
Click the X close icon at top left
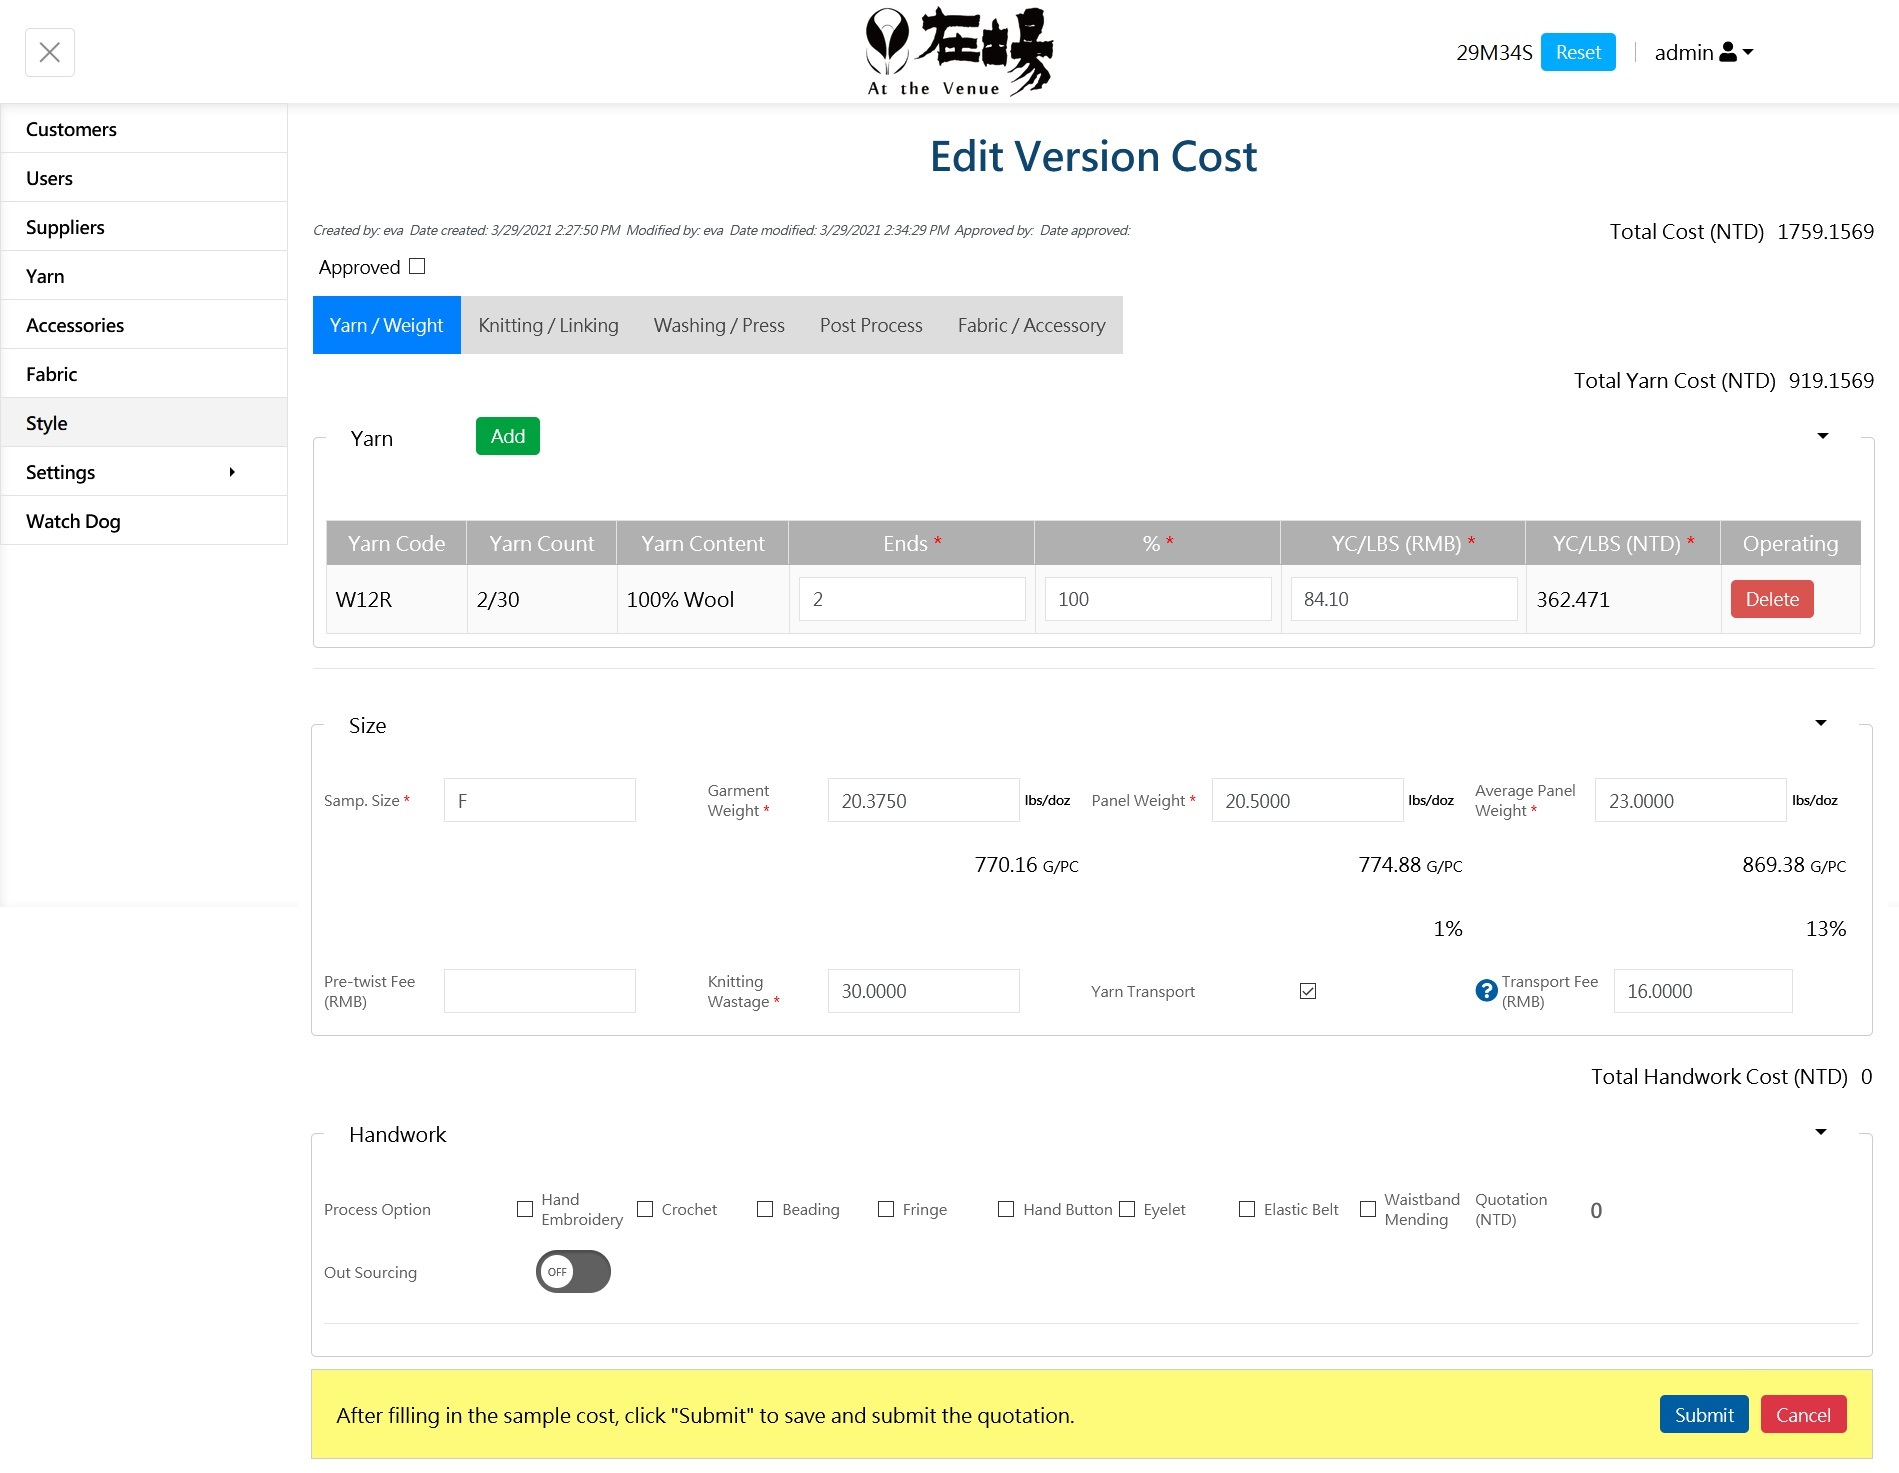pos(50,52)
